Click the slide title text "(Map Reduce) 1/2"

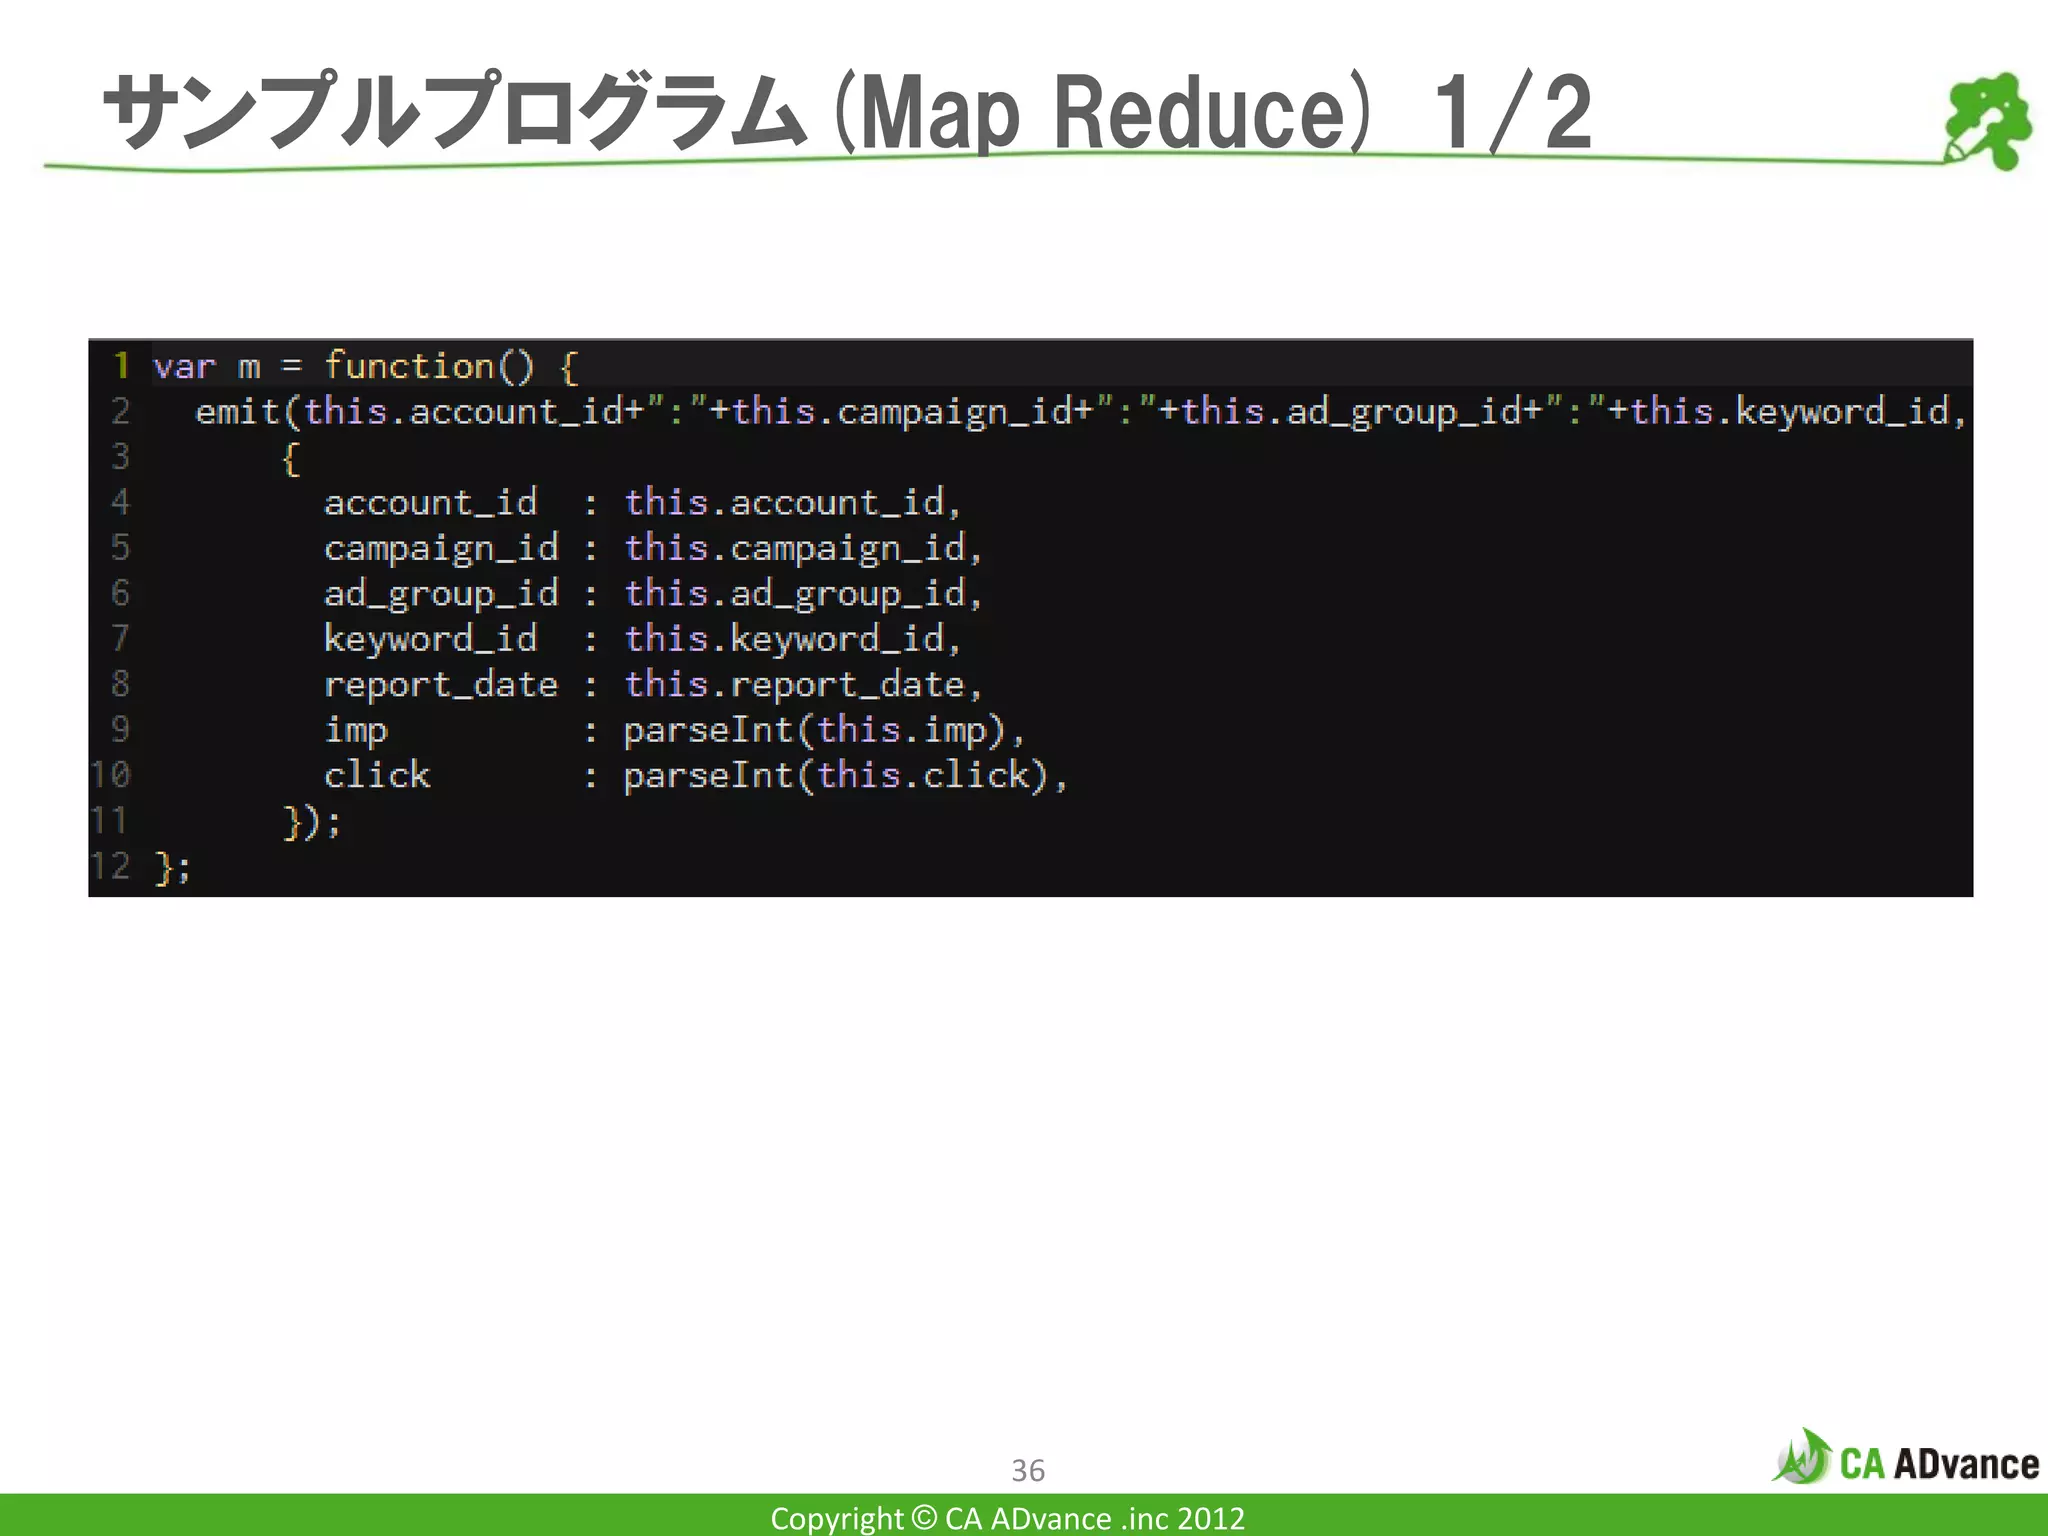click(1213, 113)
